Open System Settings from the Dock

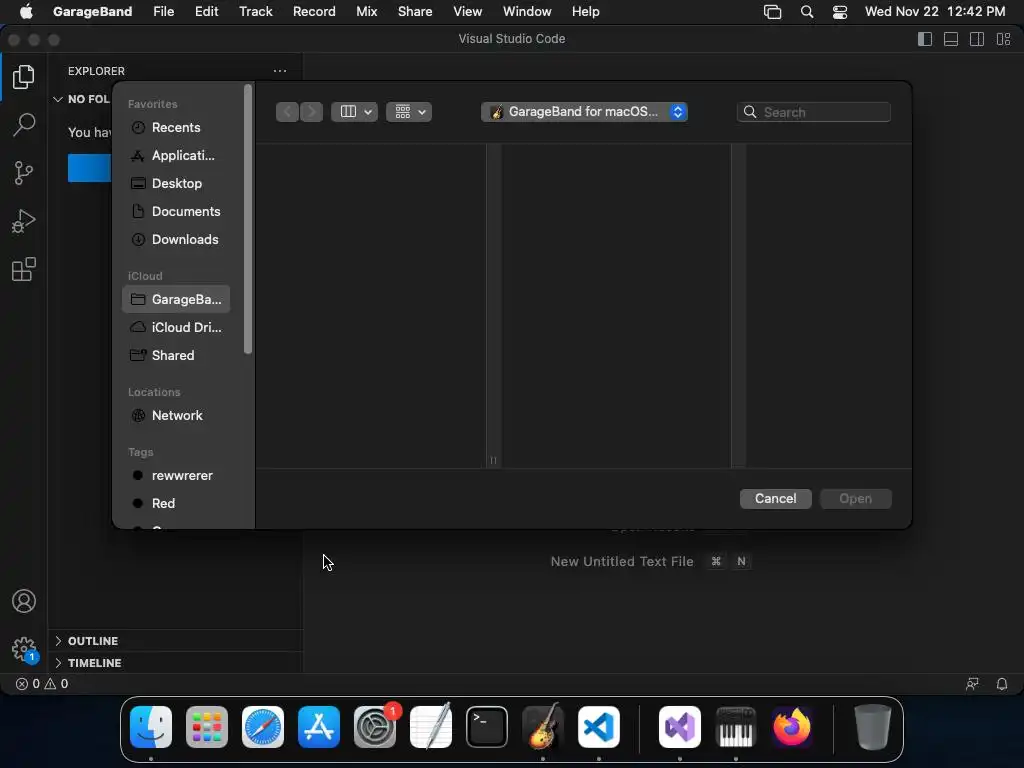click(375, 727)
